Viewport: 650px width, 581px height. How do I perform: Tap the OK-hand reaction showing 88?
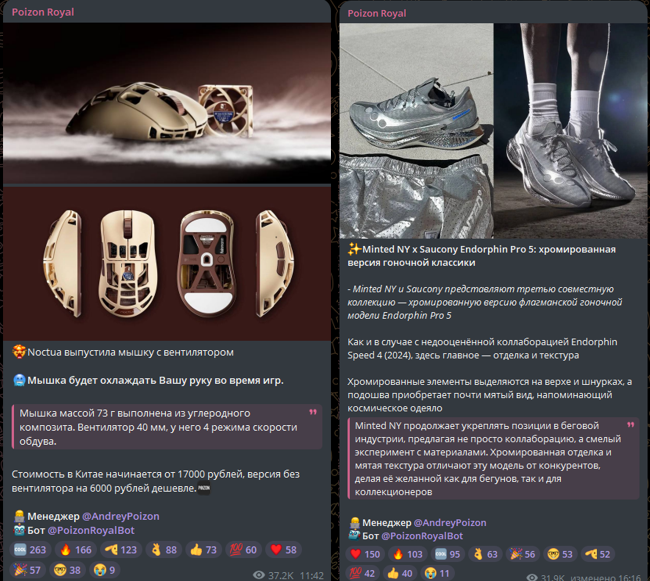point(163,550)
